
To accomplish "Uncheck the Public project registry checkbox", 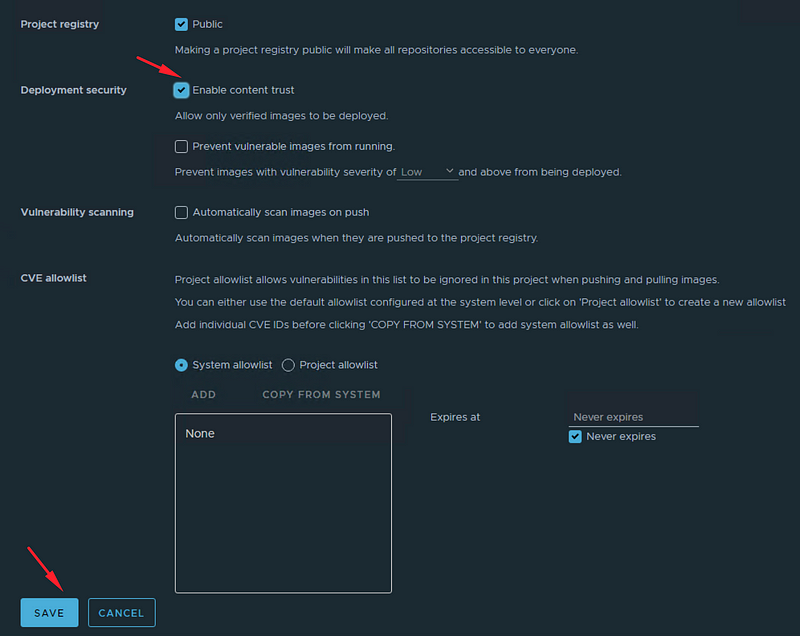I will point(181,24).
